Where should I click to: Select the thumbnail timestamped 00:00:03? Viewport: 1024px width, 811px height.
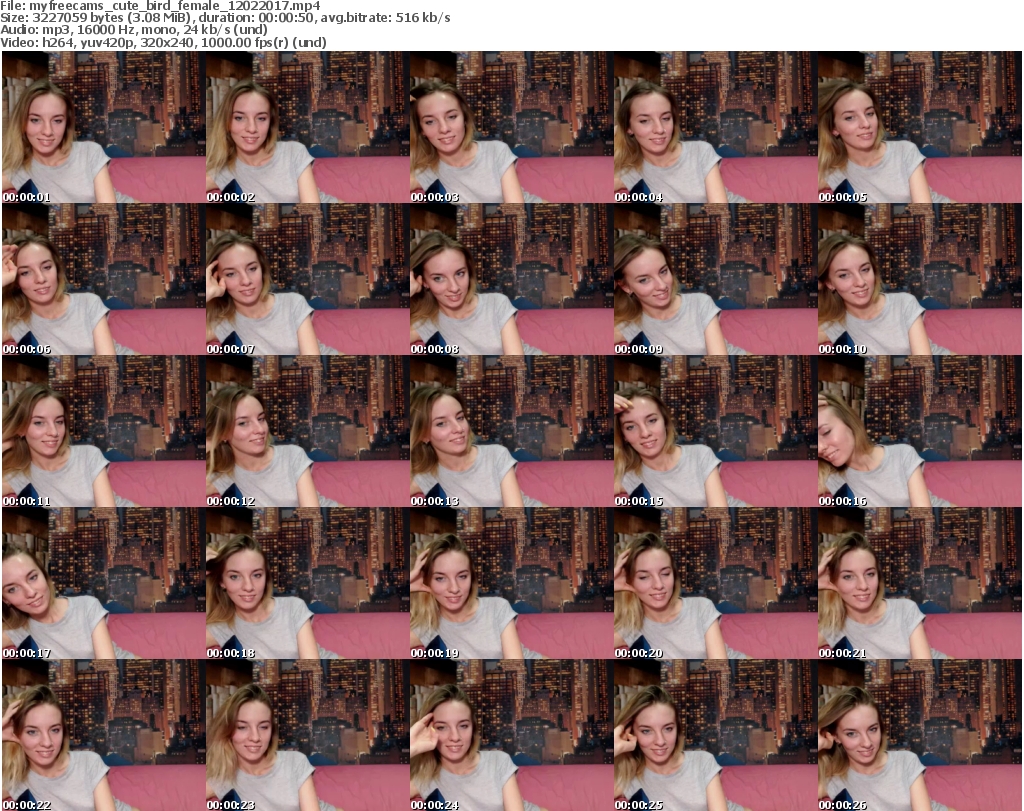pyautogui.click(x=511, y=127)
